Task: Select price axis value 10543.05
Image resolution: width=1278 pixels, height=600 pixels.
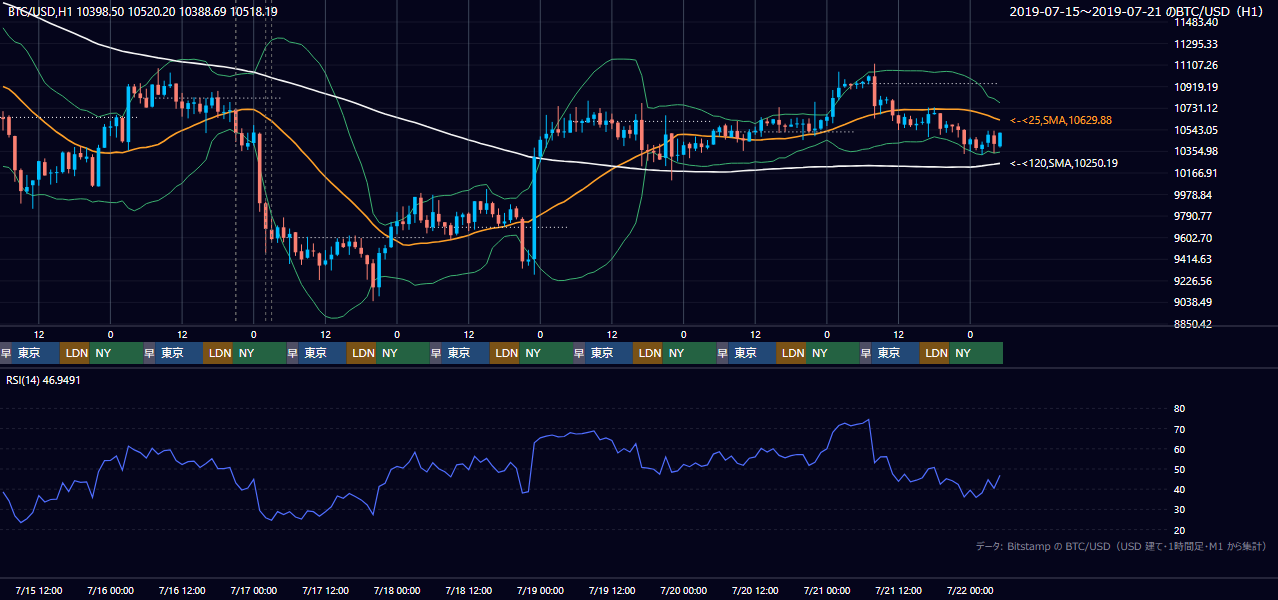Action: point(1196,130)
